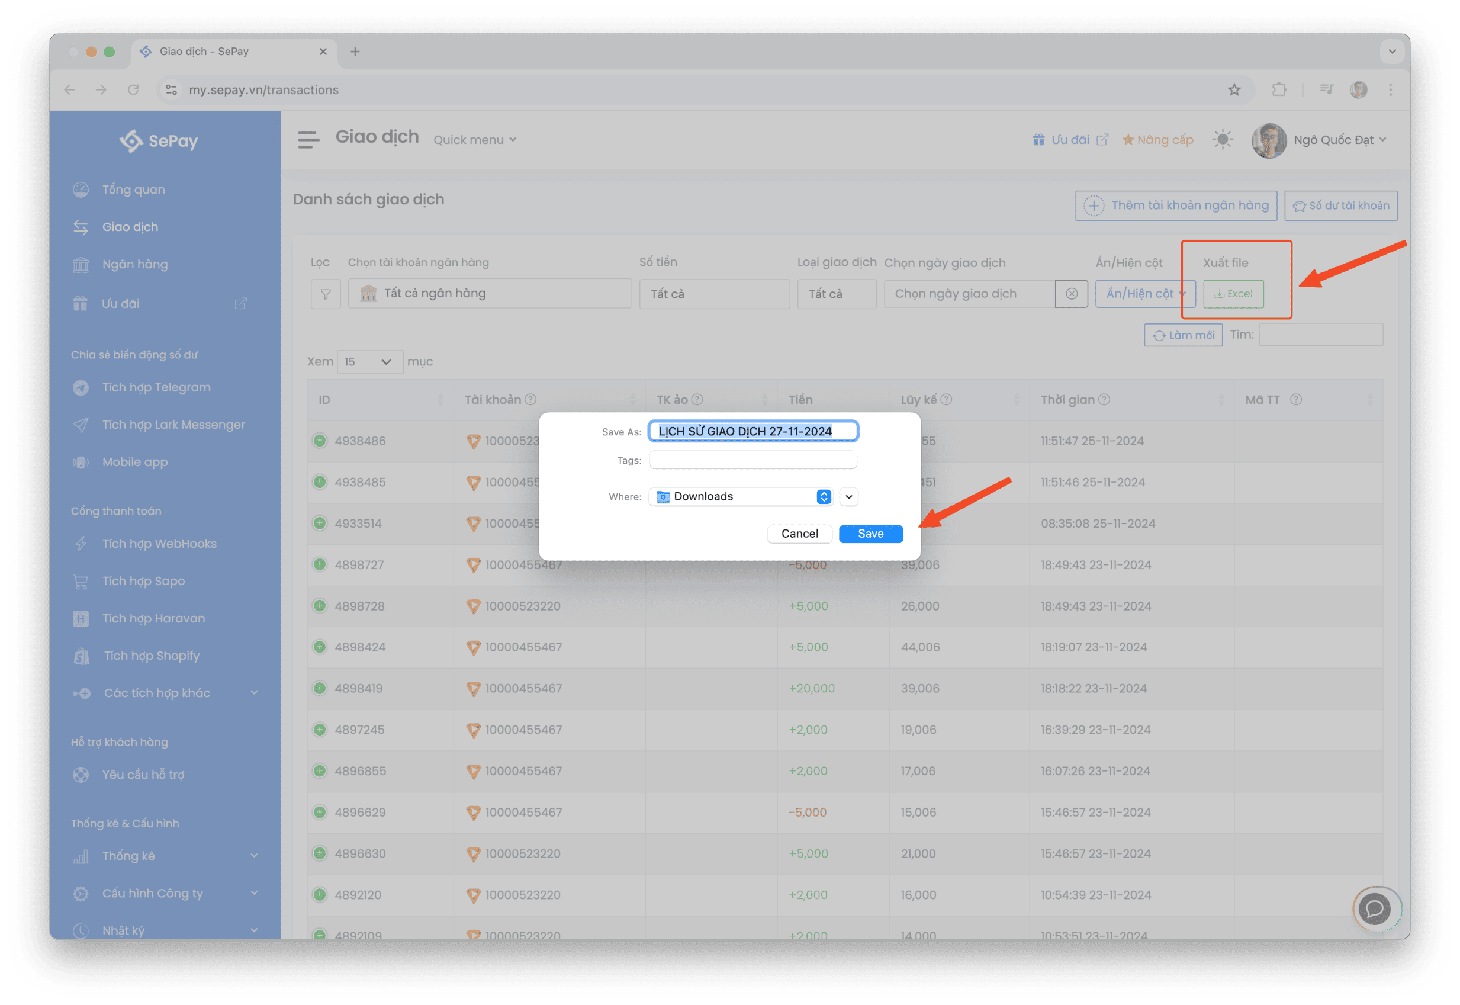Screen dimensions: 1460x1005
Task: Expand Nhật ký sidebar section
Action: click(x=166, y=931)
